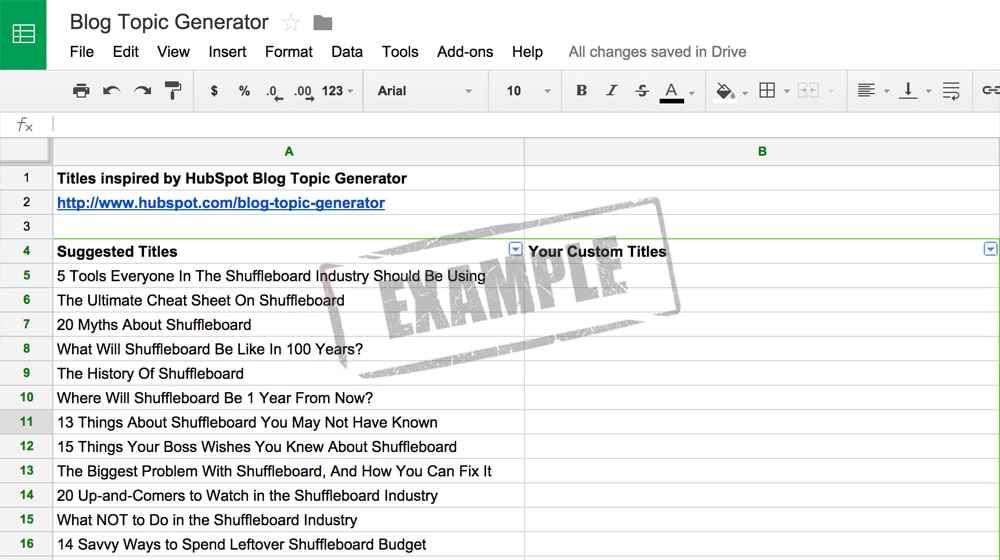Redo the last action
The height and width of the screenshot is (560, 1000).
click(142, 91)
